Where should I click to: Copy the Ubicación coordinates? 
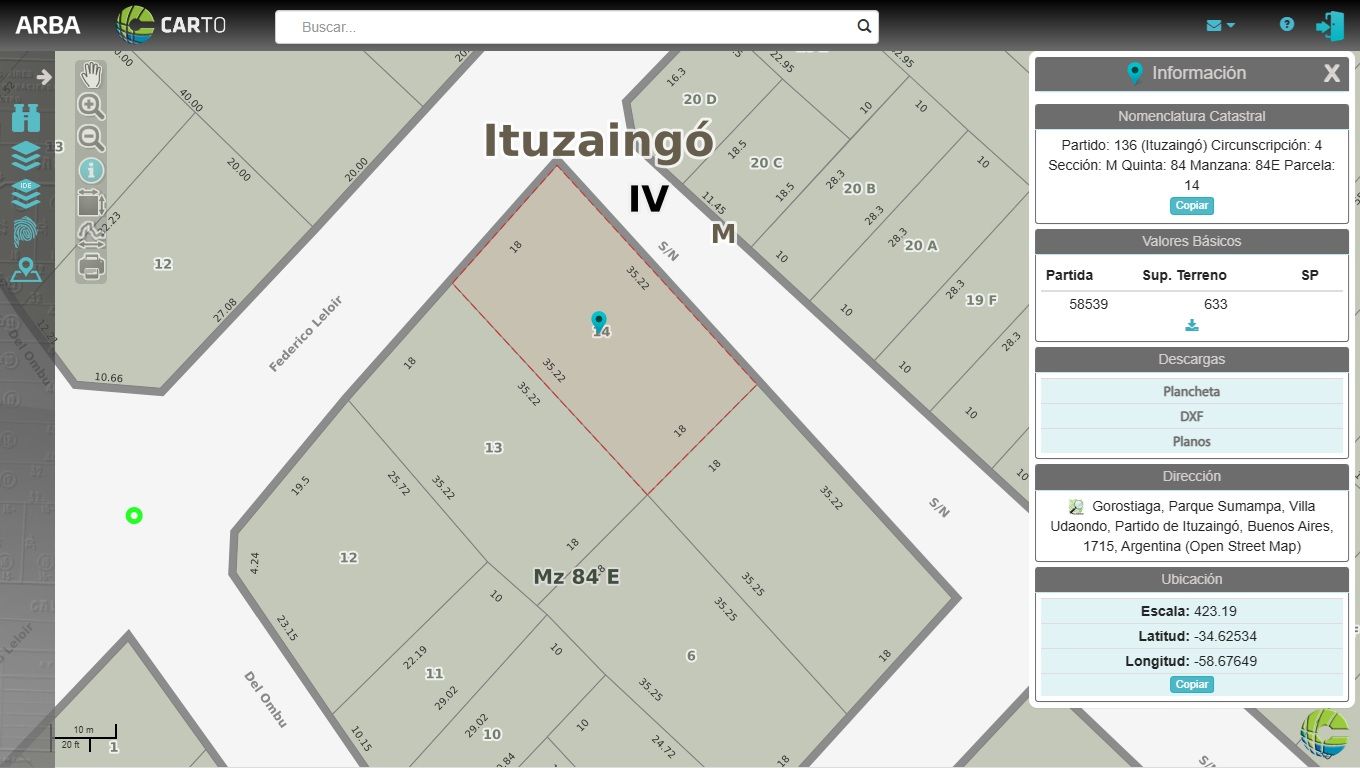coord(1191,685)
